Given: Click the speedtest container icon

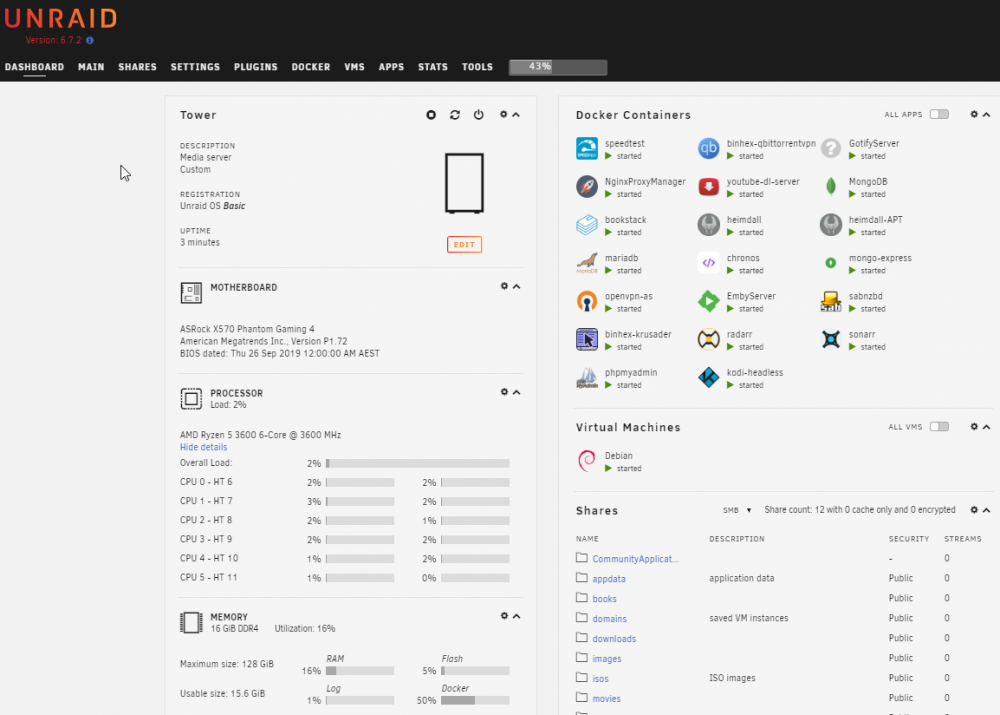Looking at the screenshot, I should point(587,149).
